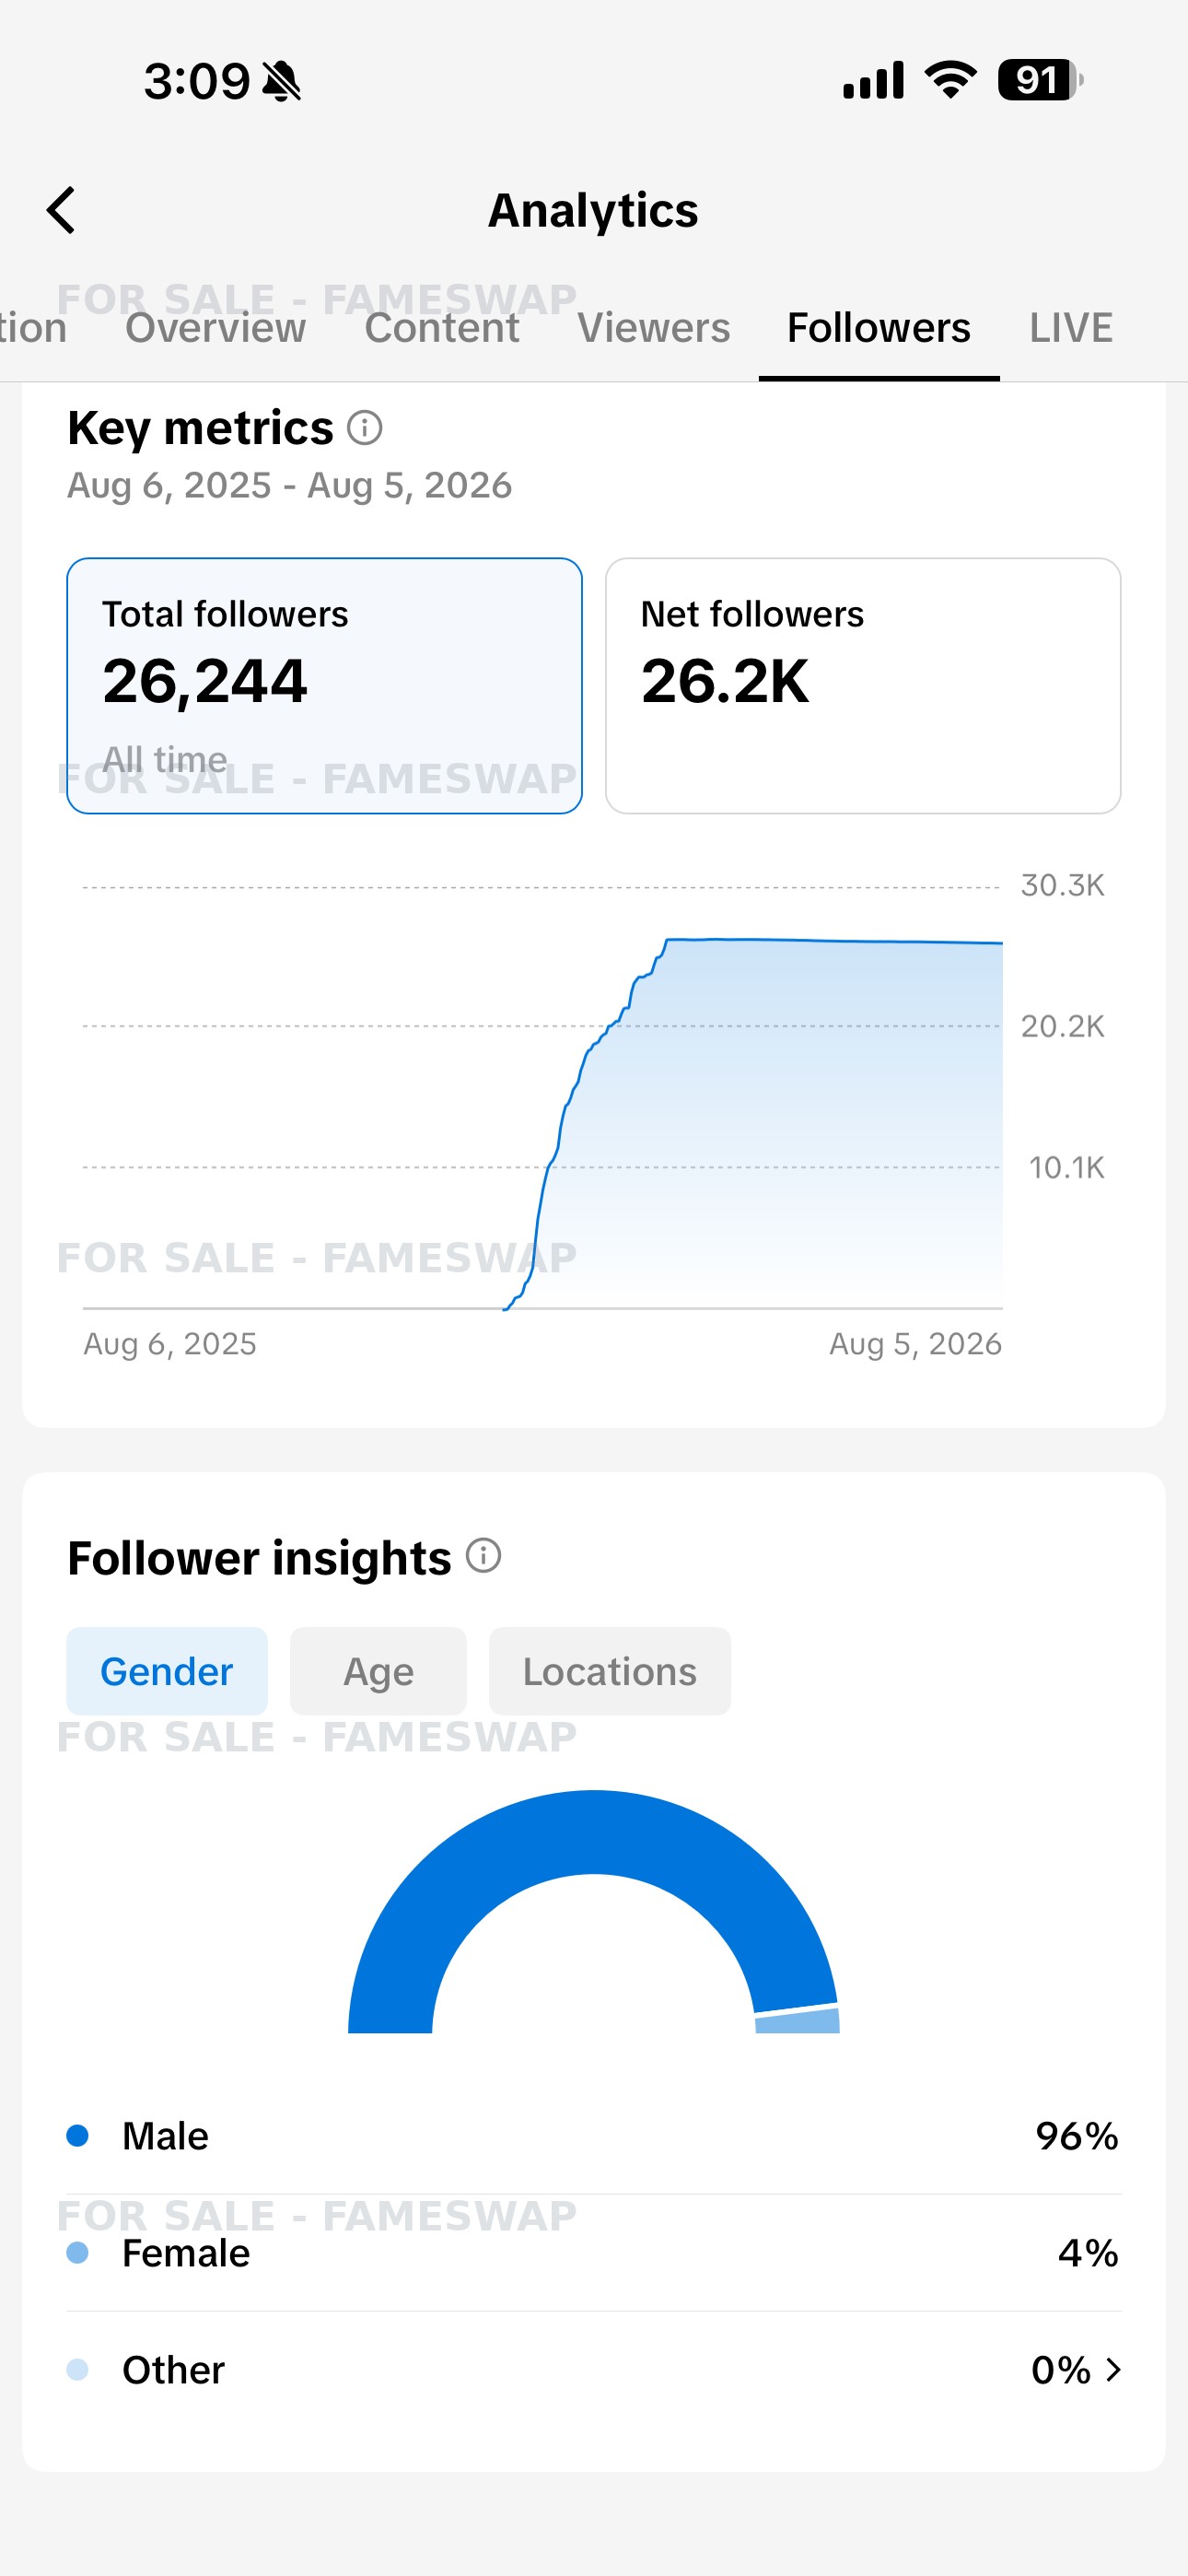Open the Key metrics info icon
Screen dimensions: 1188x2576
tap(365, 428)
